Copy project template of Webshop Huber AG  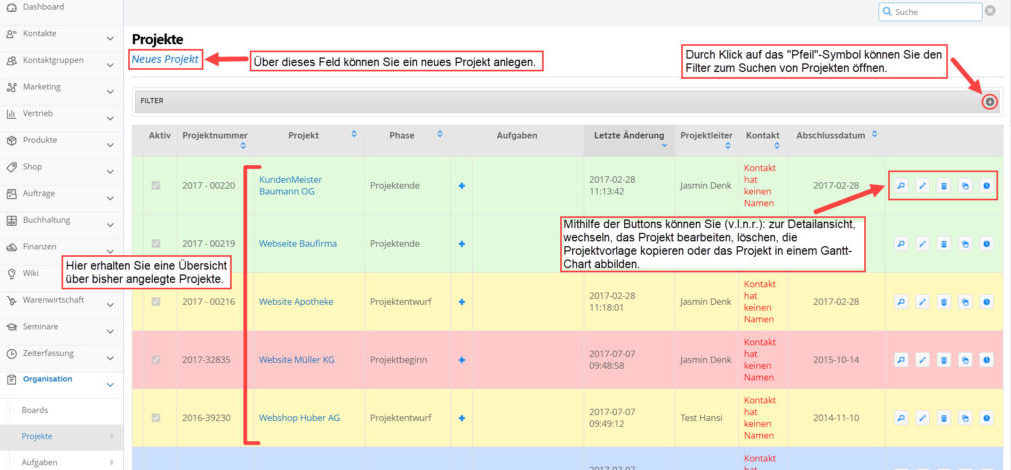tap(965, 418)
